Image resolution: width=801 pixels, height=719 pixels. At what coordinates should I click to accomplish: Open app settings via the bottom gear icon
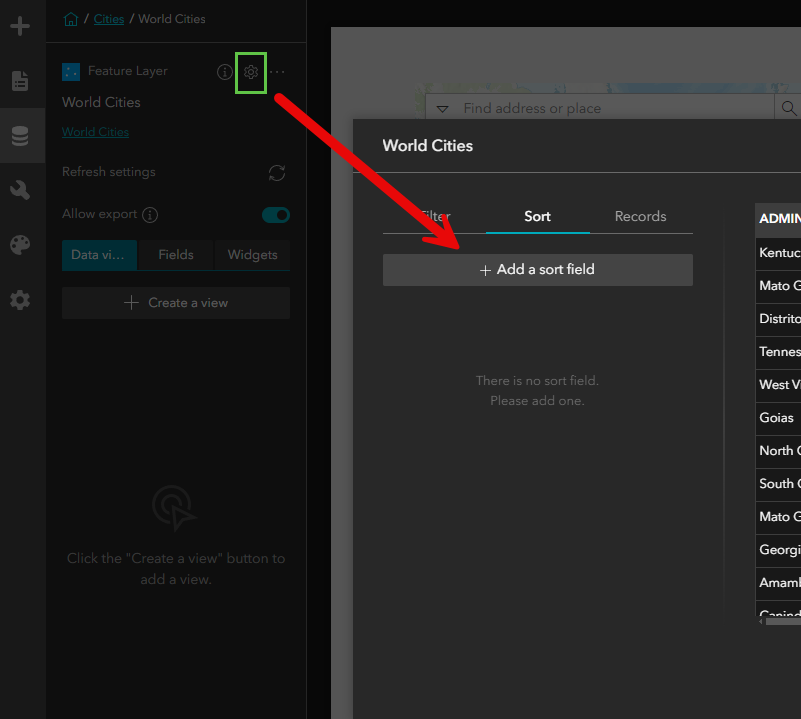tap(22, 299)
